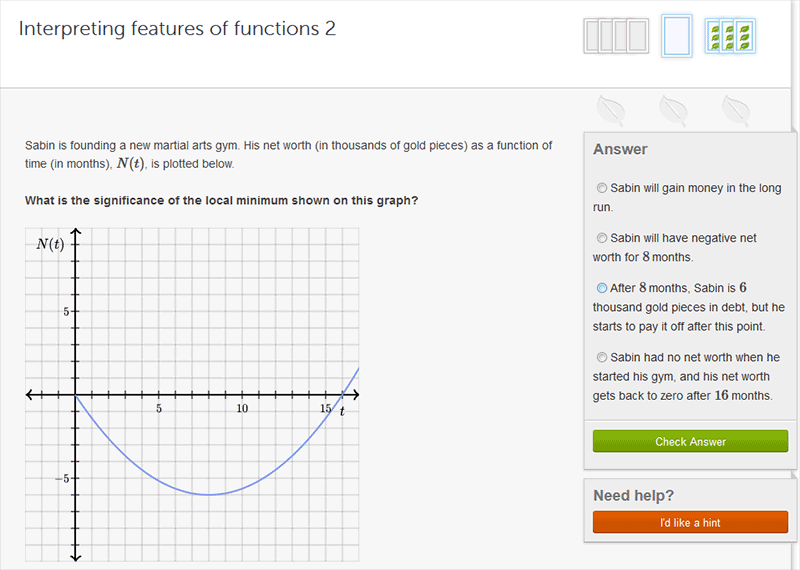The image size is (800, 570).
Task: Select the single blue-outlined card icon
Action: 677,36
